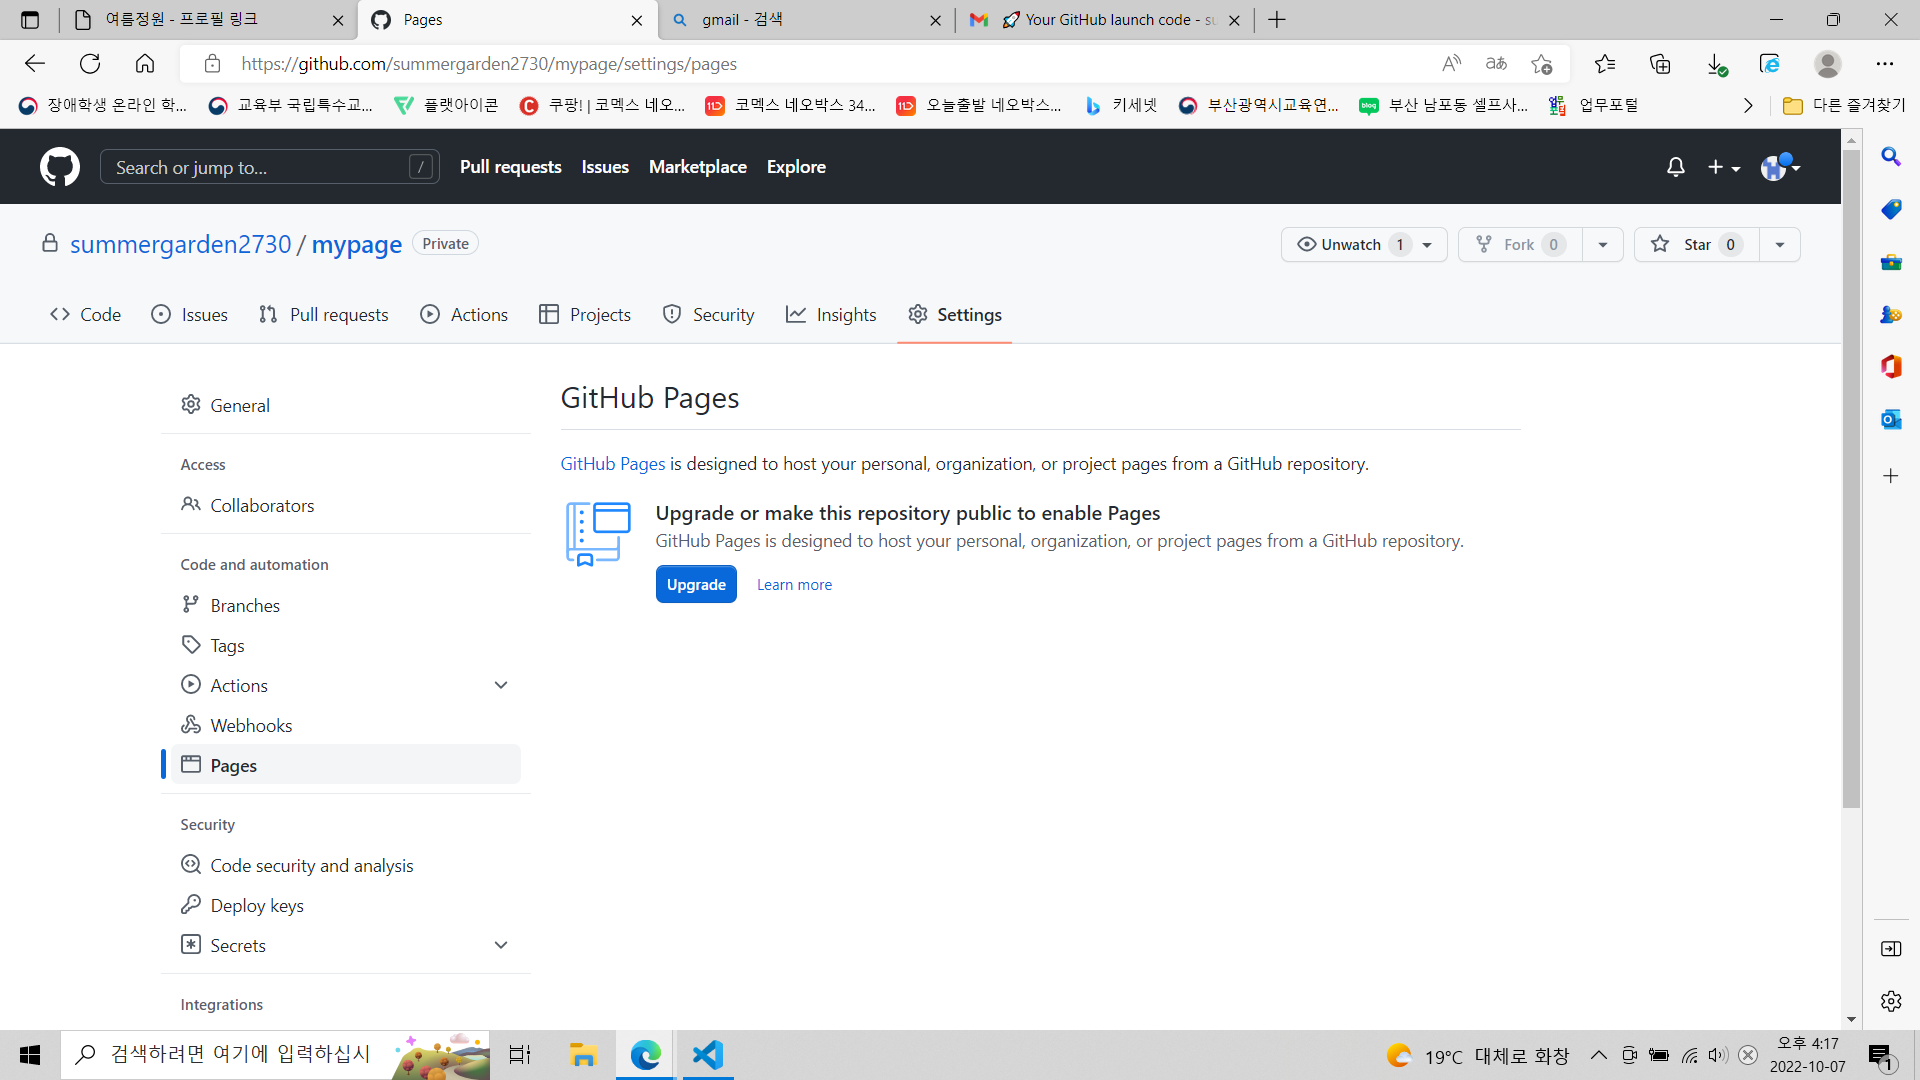Open Deploy keys settings
Viewport: 1920px width, 1080px height.
(346, 905)
